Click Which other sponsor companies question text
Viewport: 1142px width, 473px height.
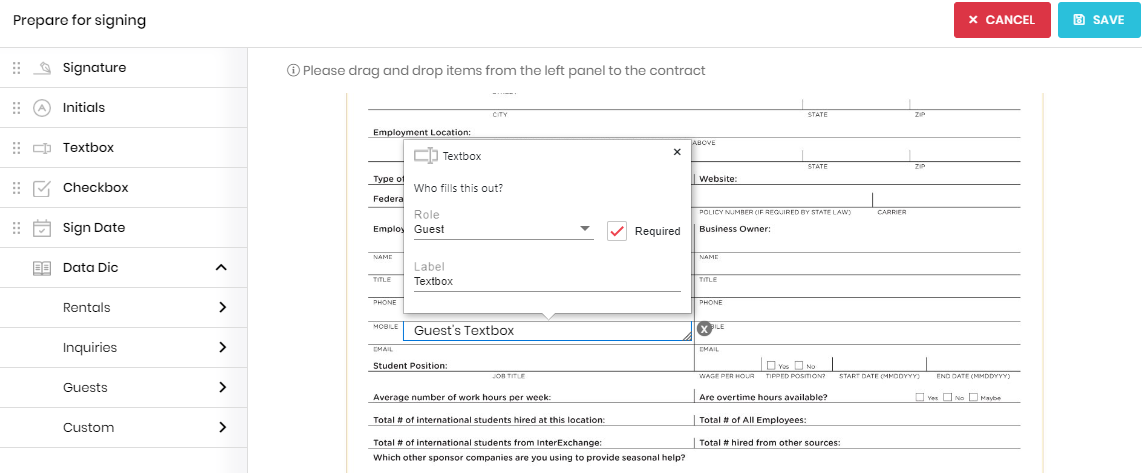point(529,458)
